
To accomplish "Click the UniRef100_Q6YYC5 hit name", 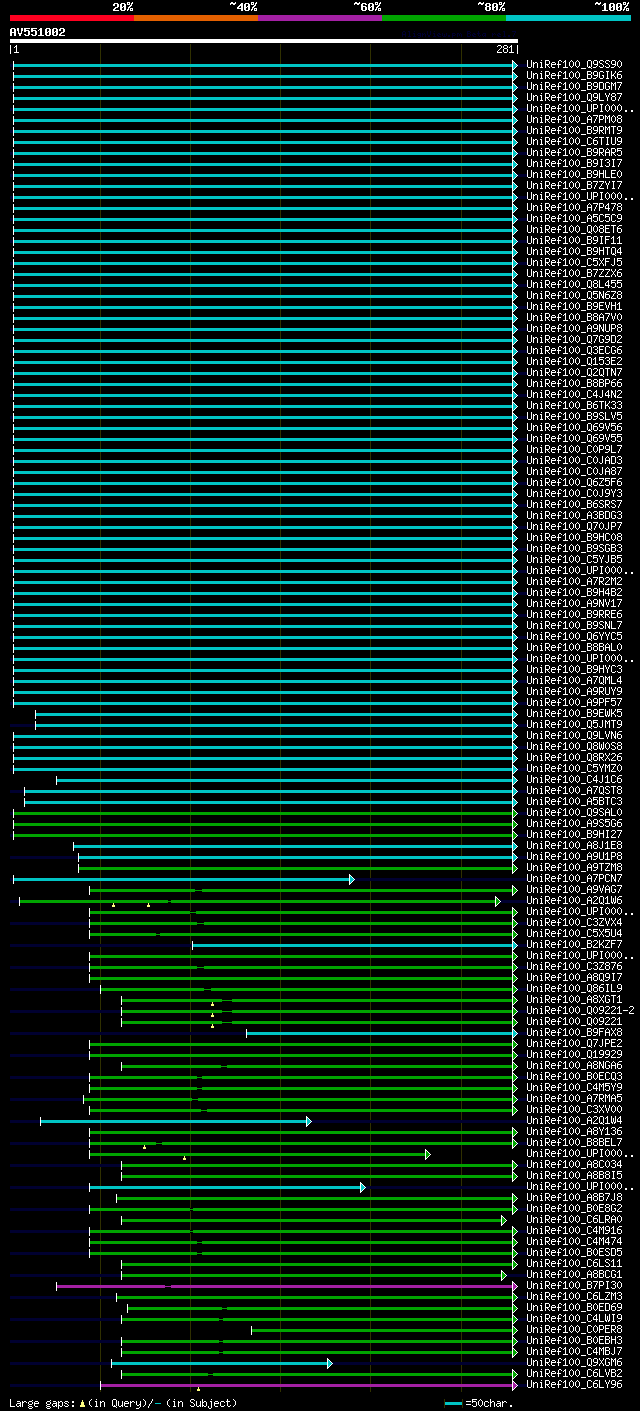I will (574, 637).
